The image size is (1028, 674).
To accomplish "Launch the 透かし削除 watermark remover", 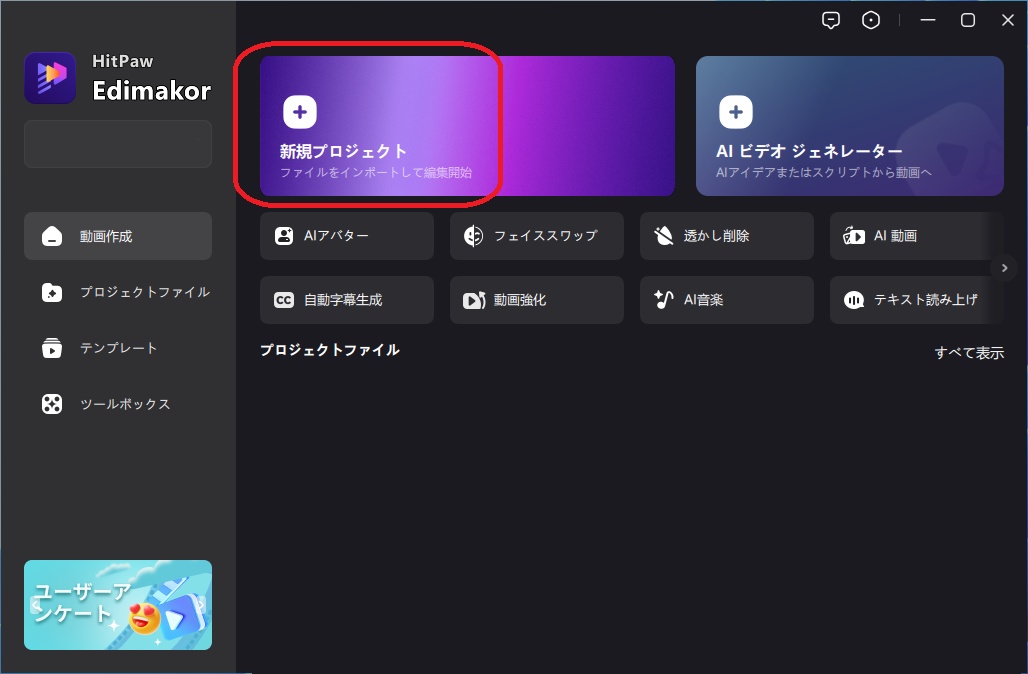I will (x=726, y=235).
